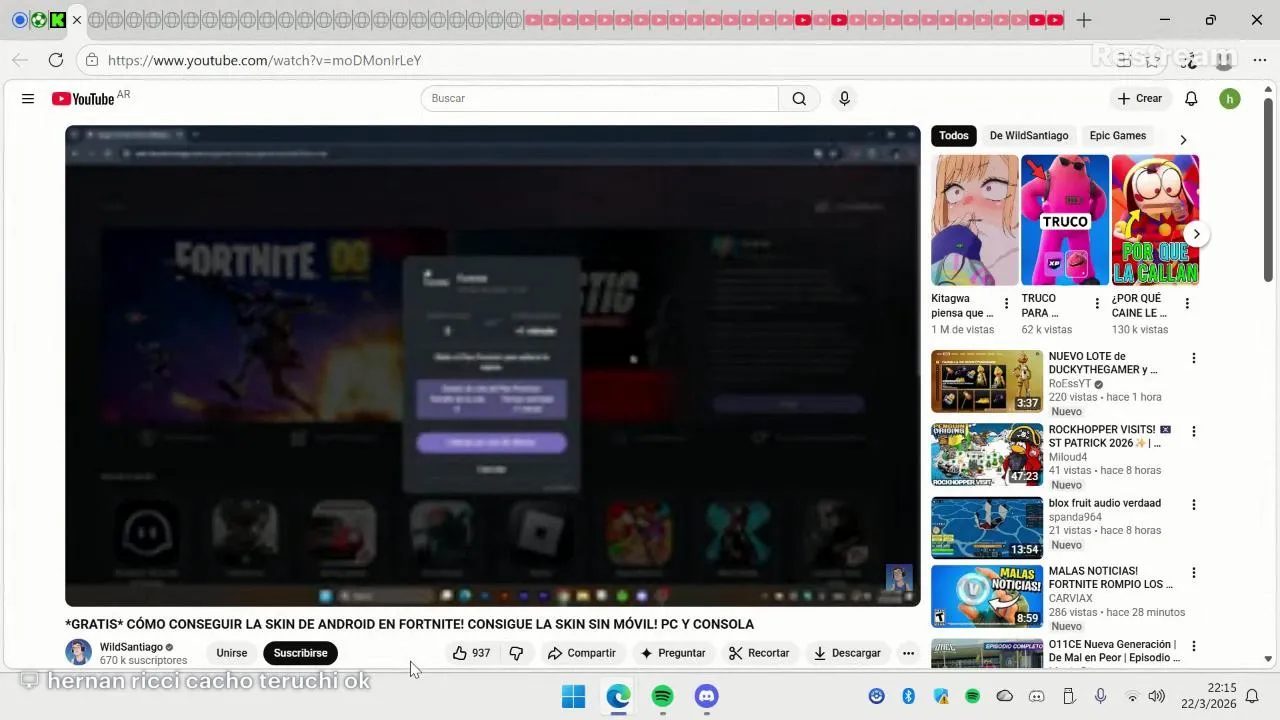This screenshot has height=720, width=1280.
Task: Like the video with 937 likes
Action: tap(471, 653)
